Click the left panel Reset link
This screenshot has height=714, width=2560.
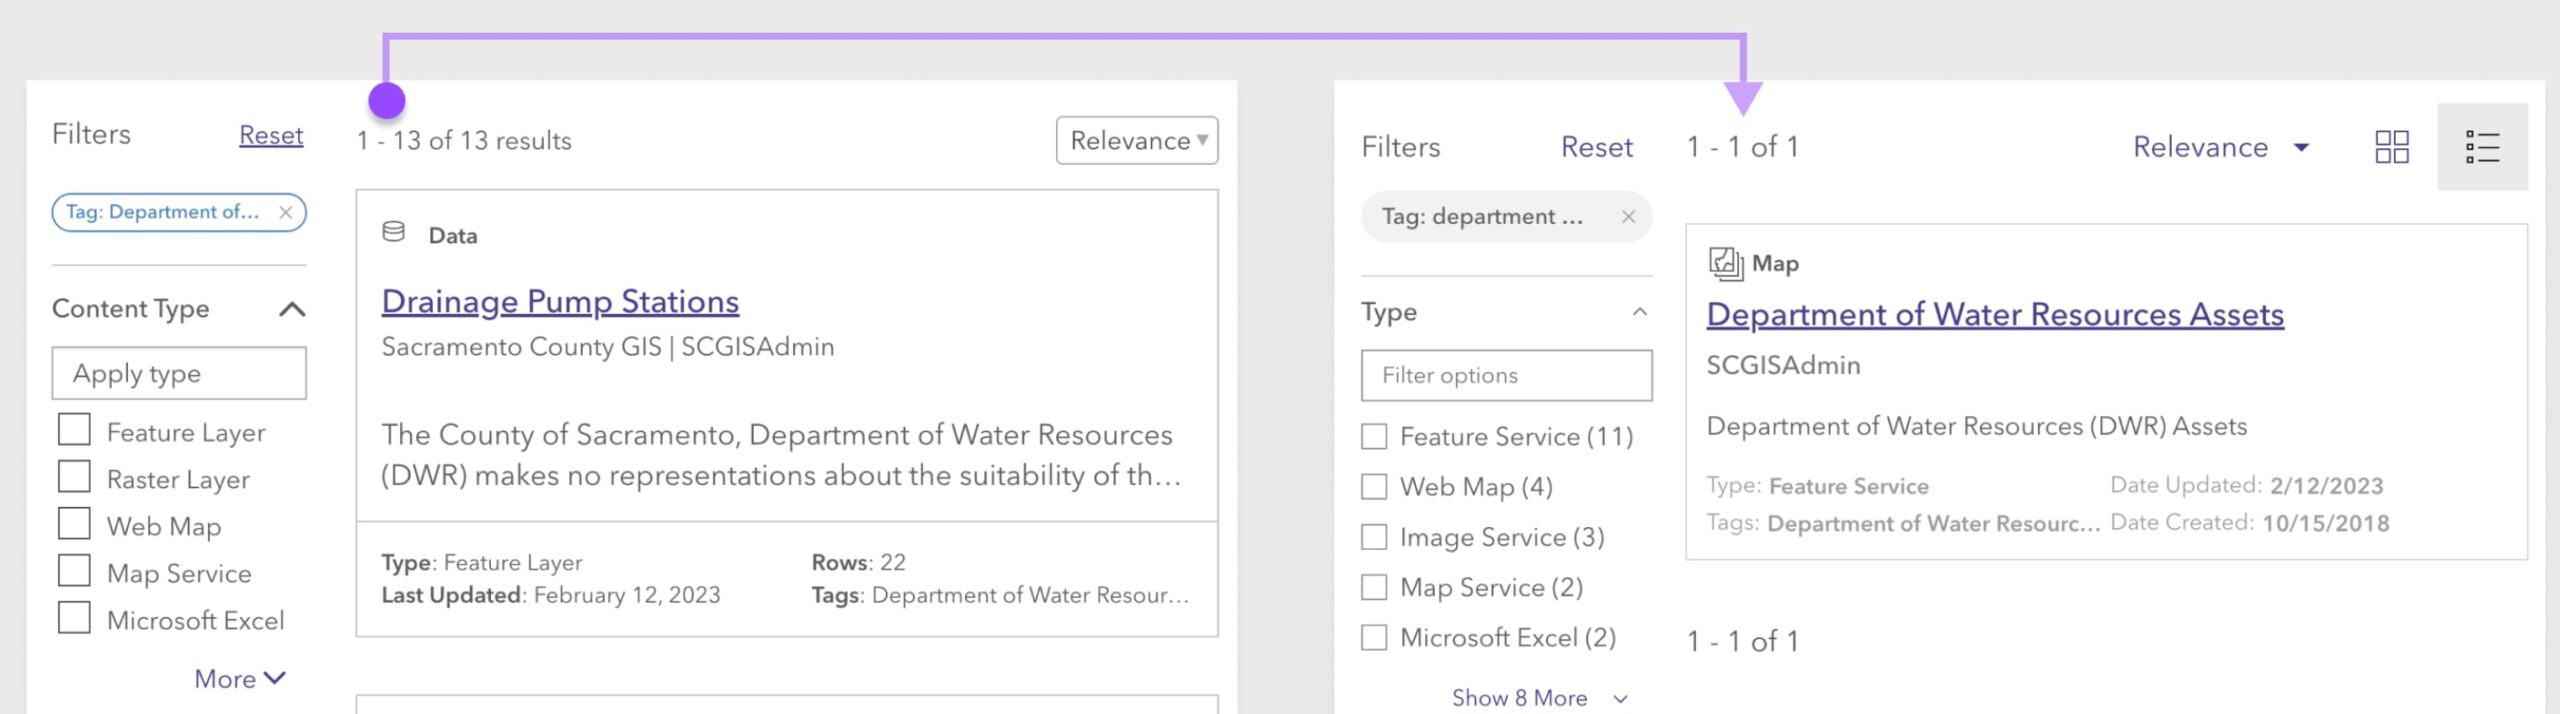(x=271, y=135)
